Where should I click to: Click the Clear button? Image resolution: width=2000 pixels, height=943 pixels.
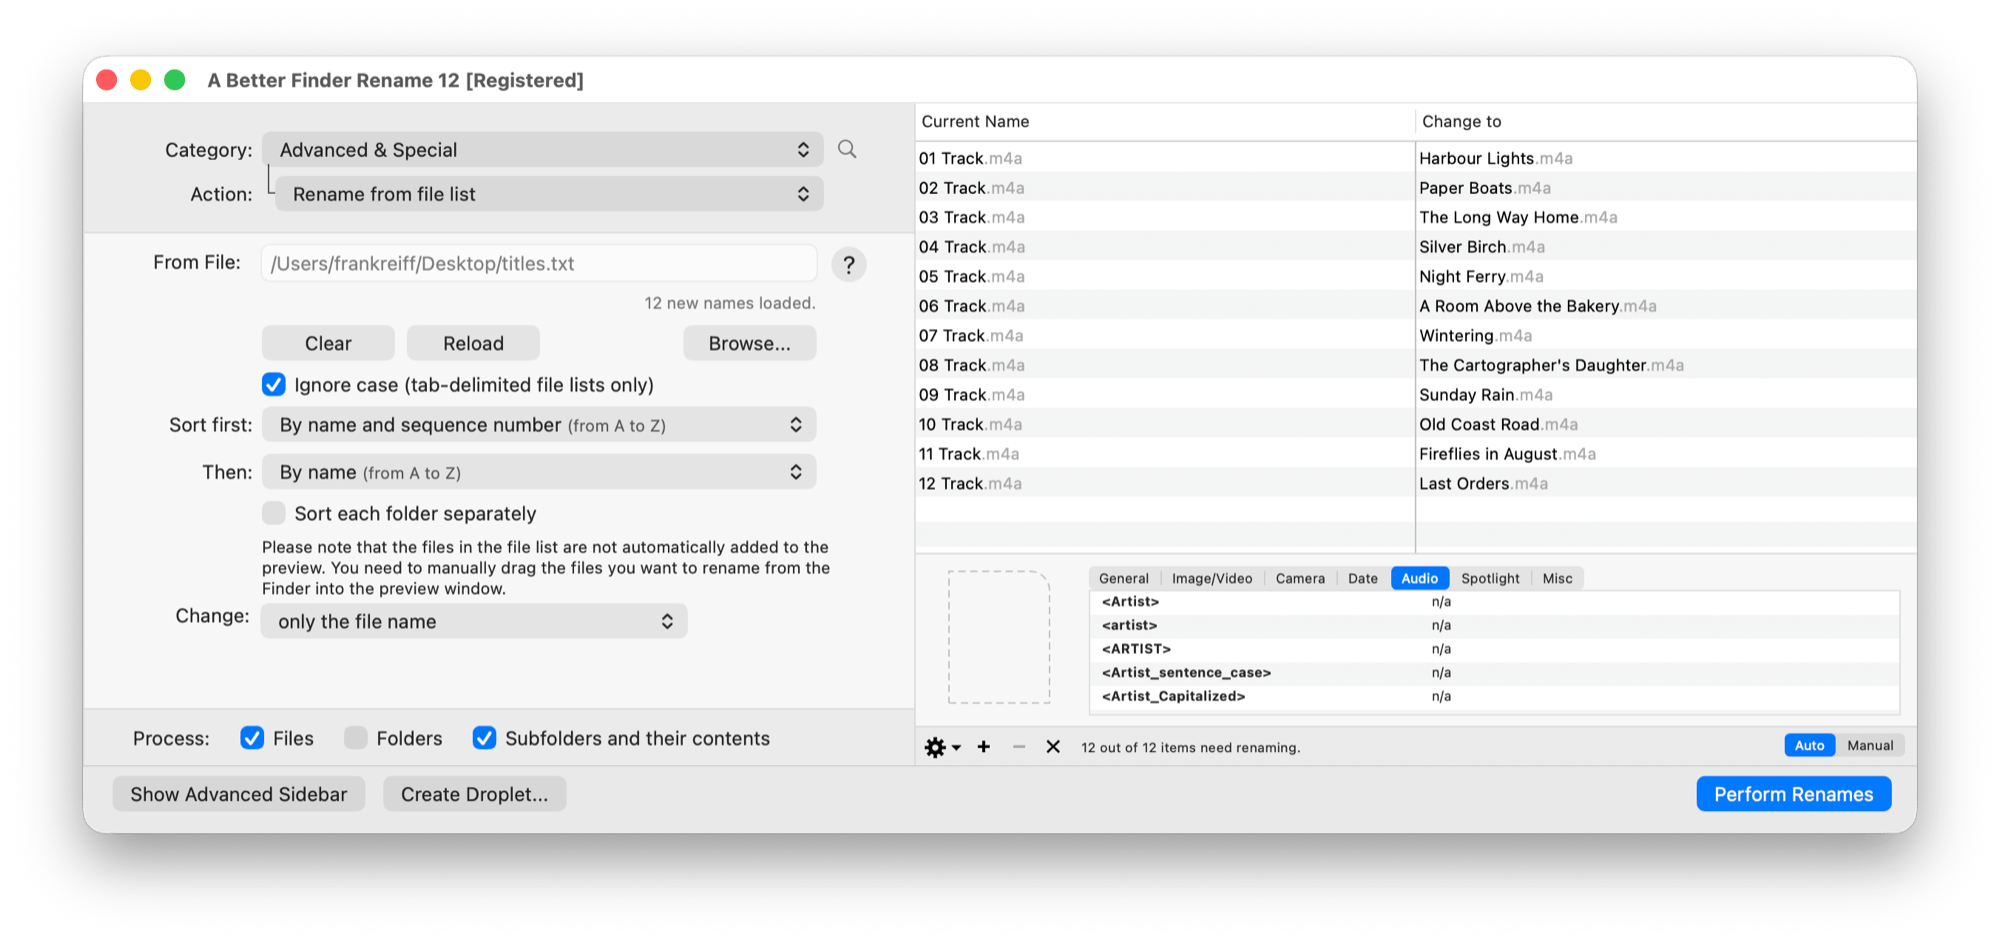[x=328, y=343]
